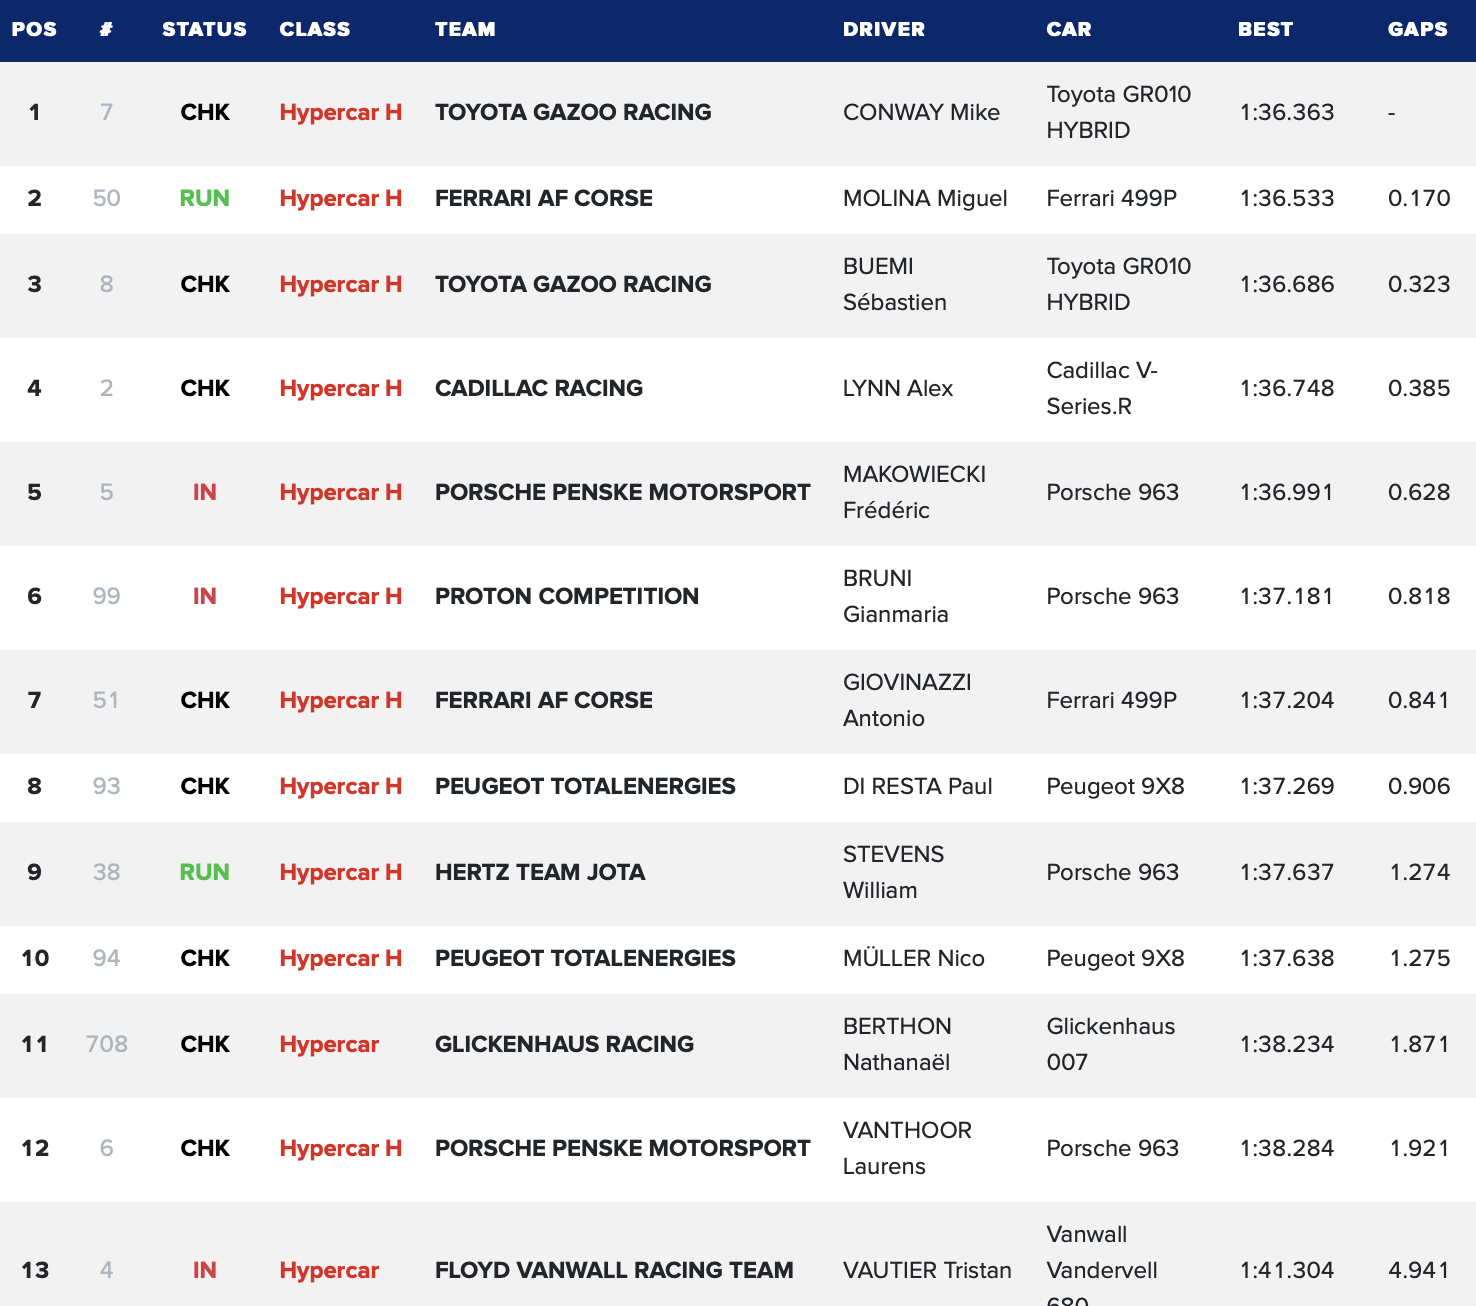1476x1306 pixels.
Task: Click RUN status for HERTZ TEAM JOTA
Action: (204, 872)
